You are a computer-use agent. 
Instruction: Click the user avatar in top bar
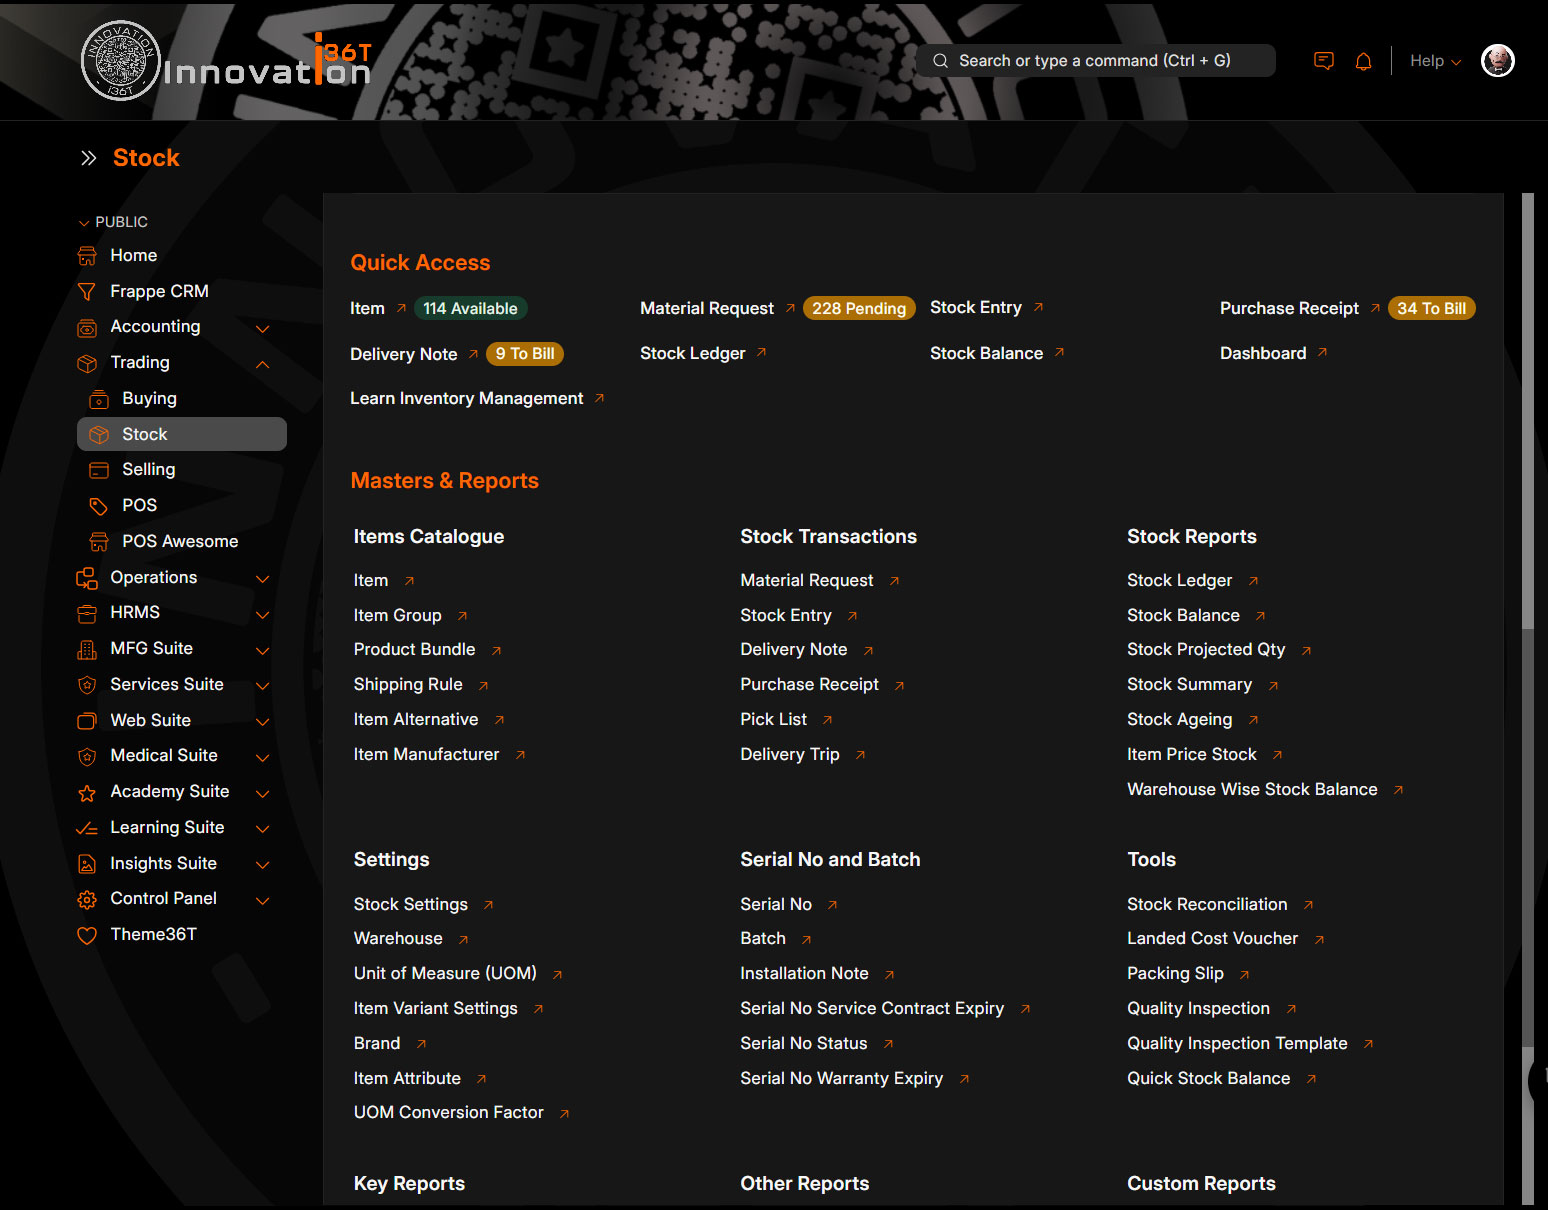click(1497, 61)
